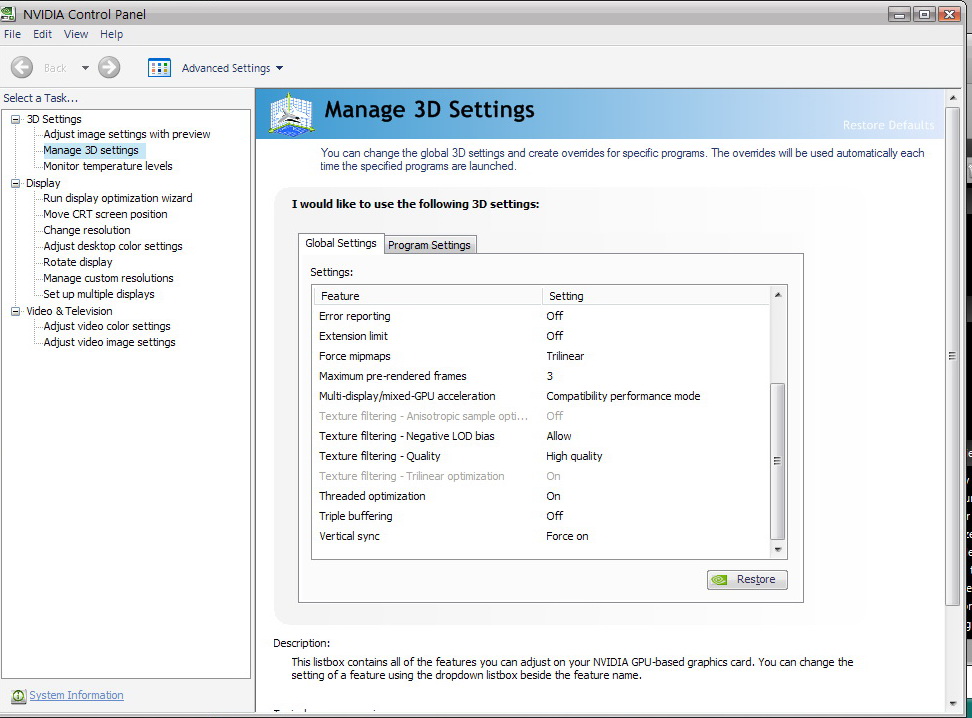Click the NVIDIA logo on Restore button
Viewport: 972px width, 718px height.
[720, 580]
